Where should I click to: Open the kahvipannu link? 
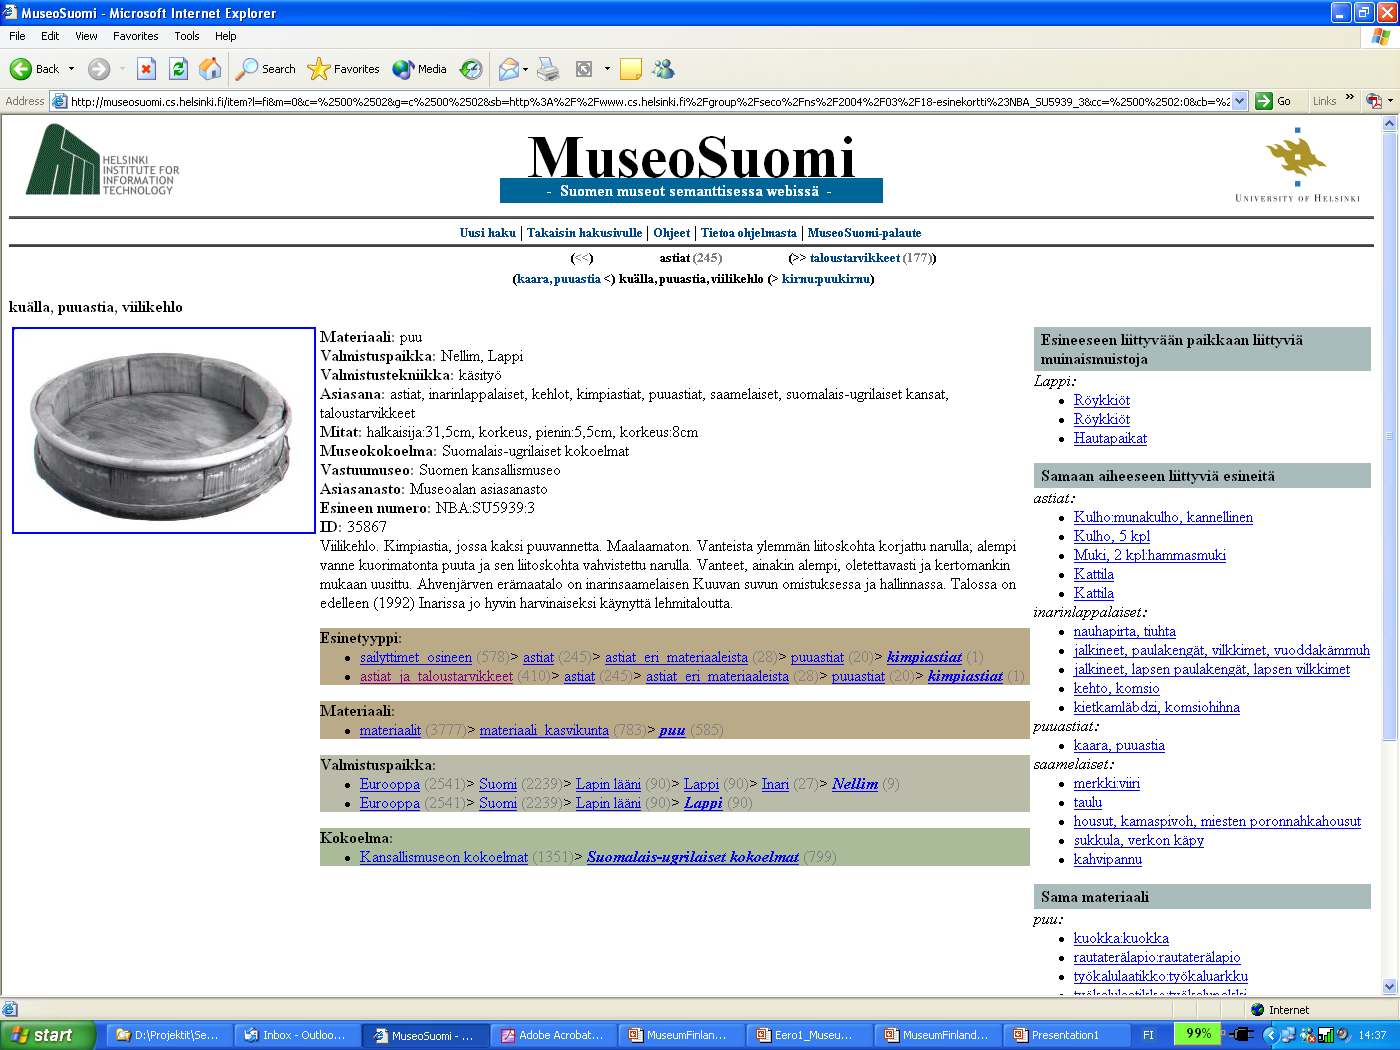click(1108, 859)
